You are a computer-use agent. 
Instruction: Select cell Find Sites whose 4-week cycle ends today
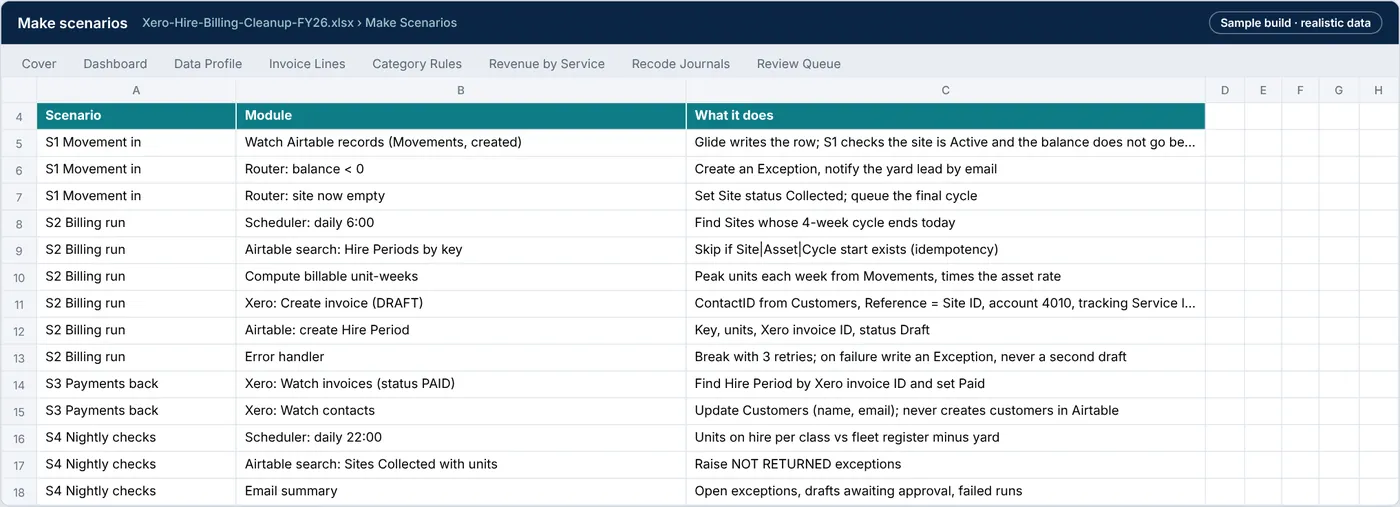pos(946,223)
